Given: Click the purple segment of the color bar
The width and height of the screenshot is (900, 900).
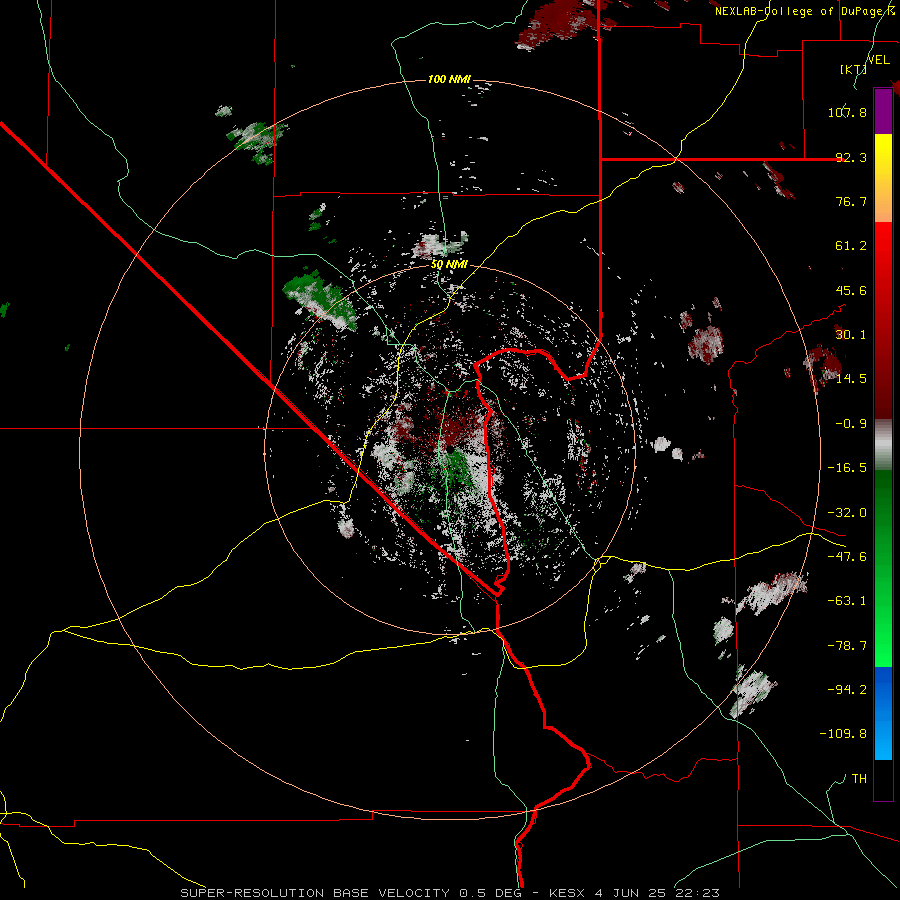Looking at the screenshot, I should tap(883, 111).
